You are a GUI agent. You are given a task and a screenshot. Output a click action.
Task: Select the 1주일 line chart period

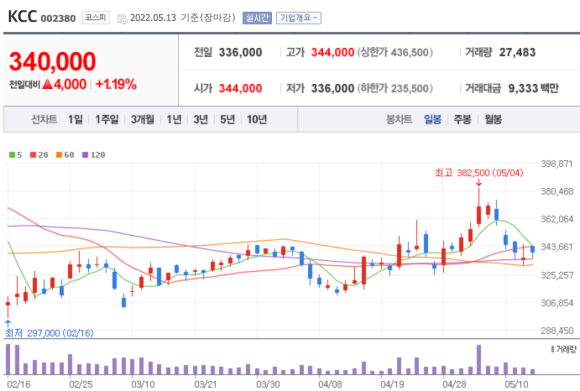pos(107,119)
